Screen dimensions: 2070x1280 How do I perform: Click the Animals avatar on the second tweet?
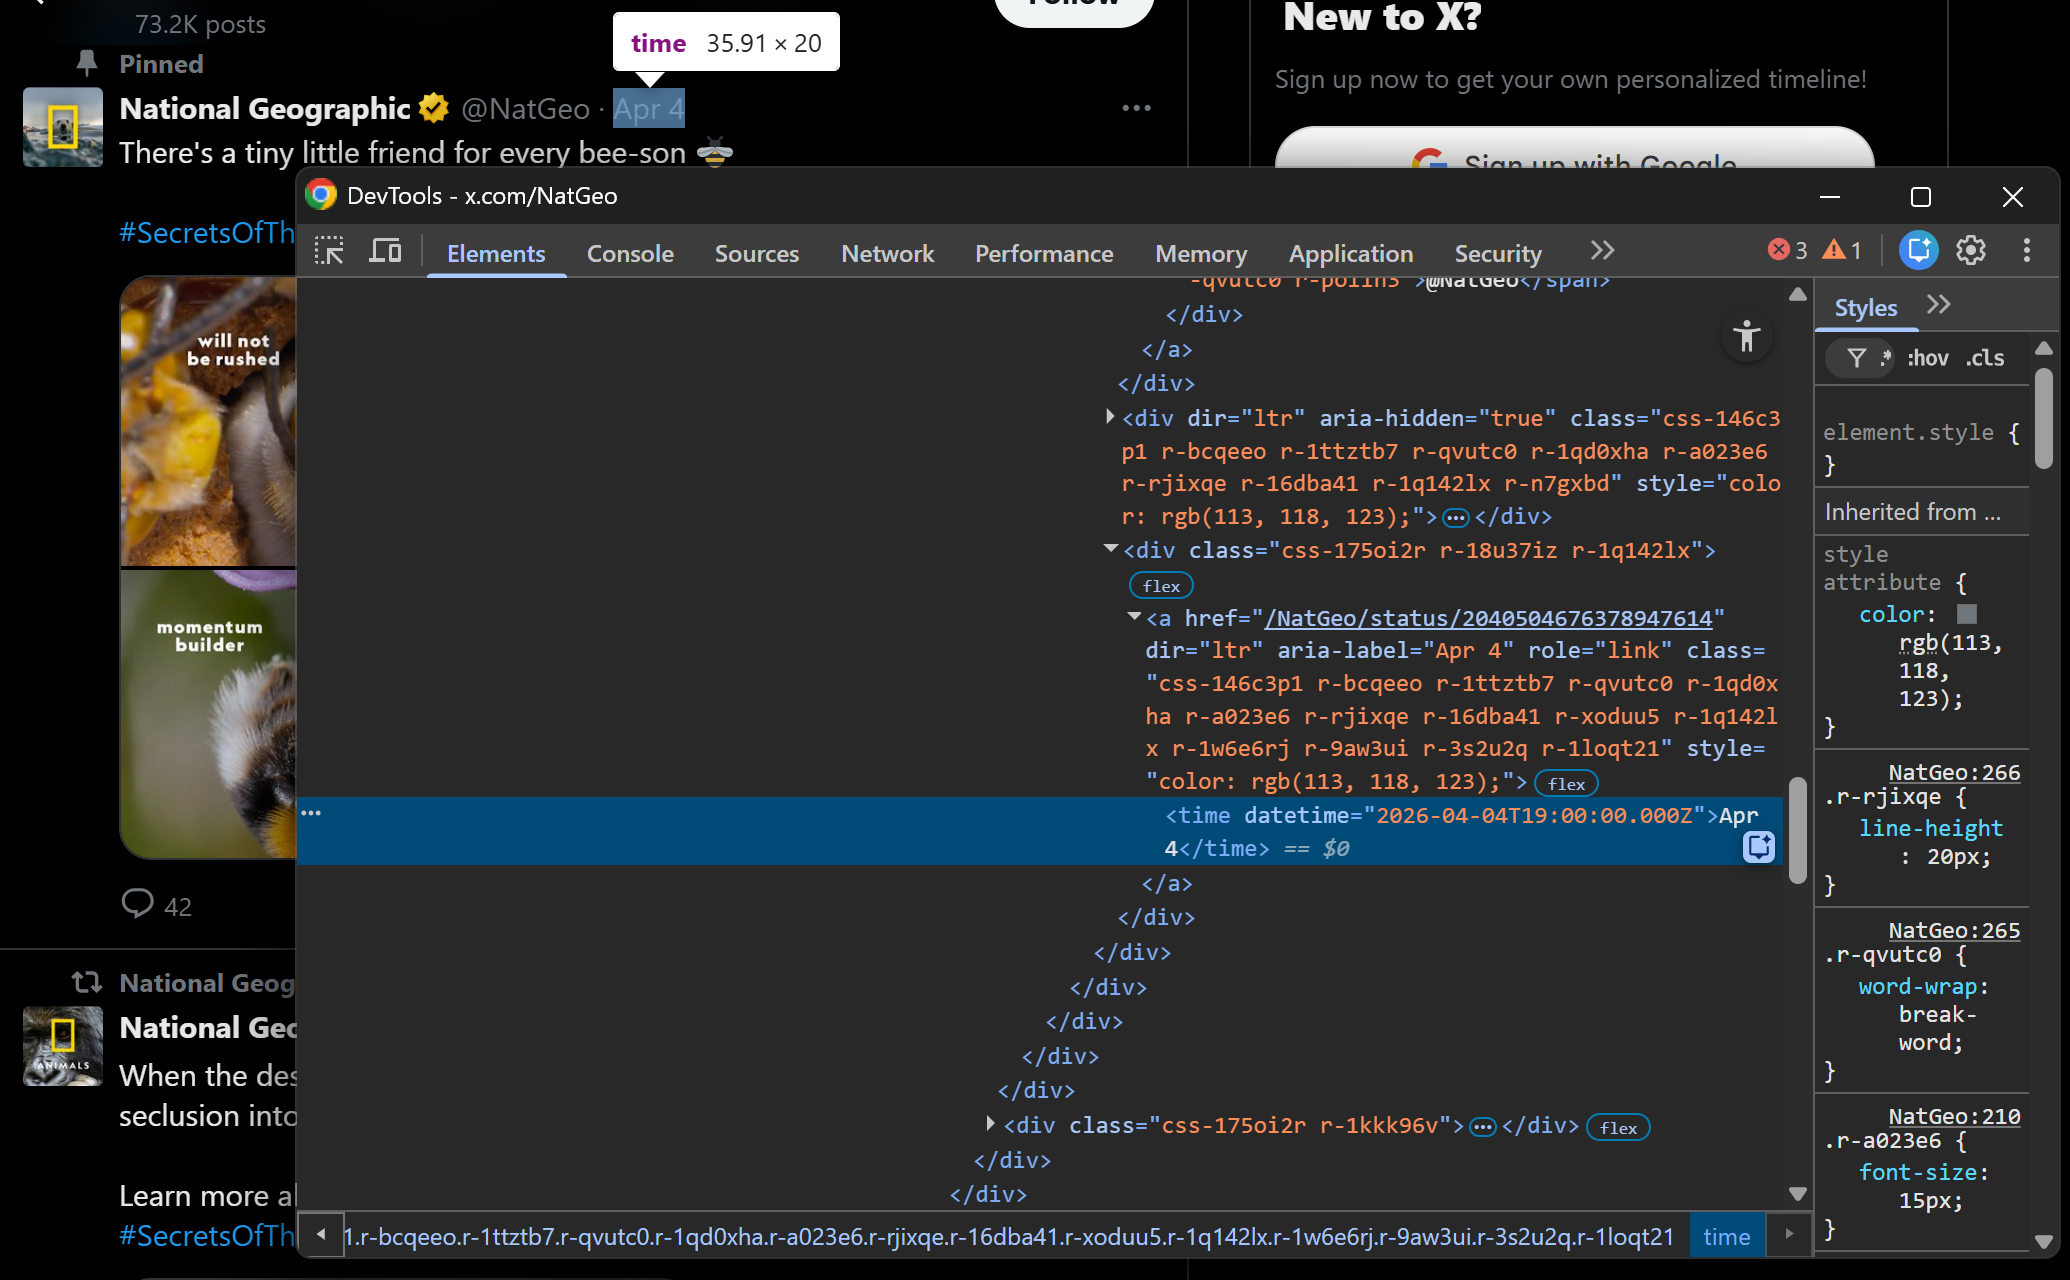click(x=63, y=1046)
